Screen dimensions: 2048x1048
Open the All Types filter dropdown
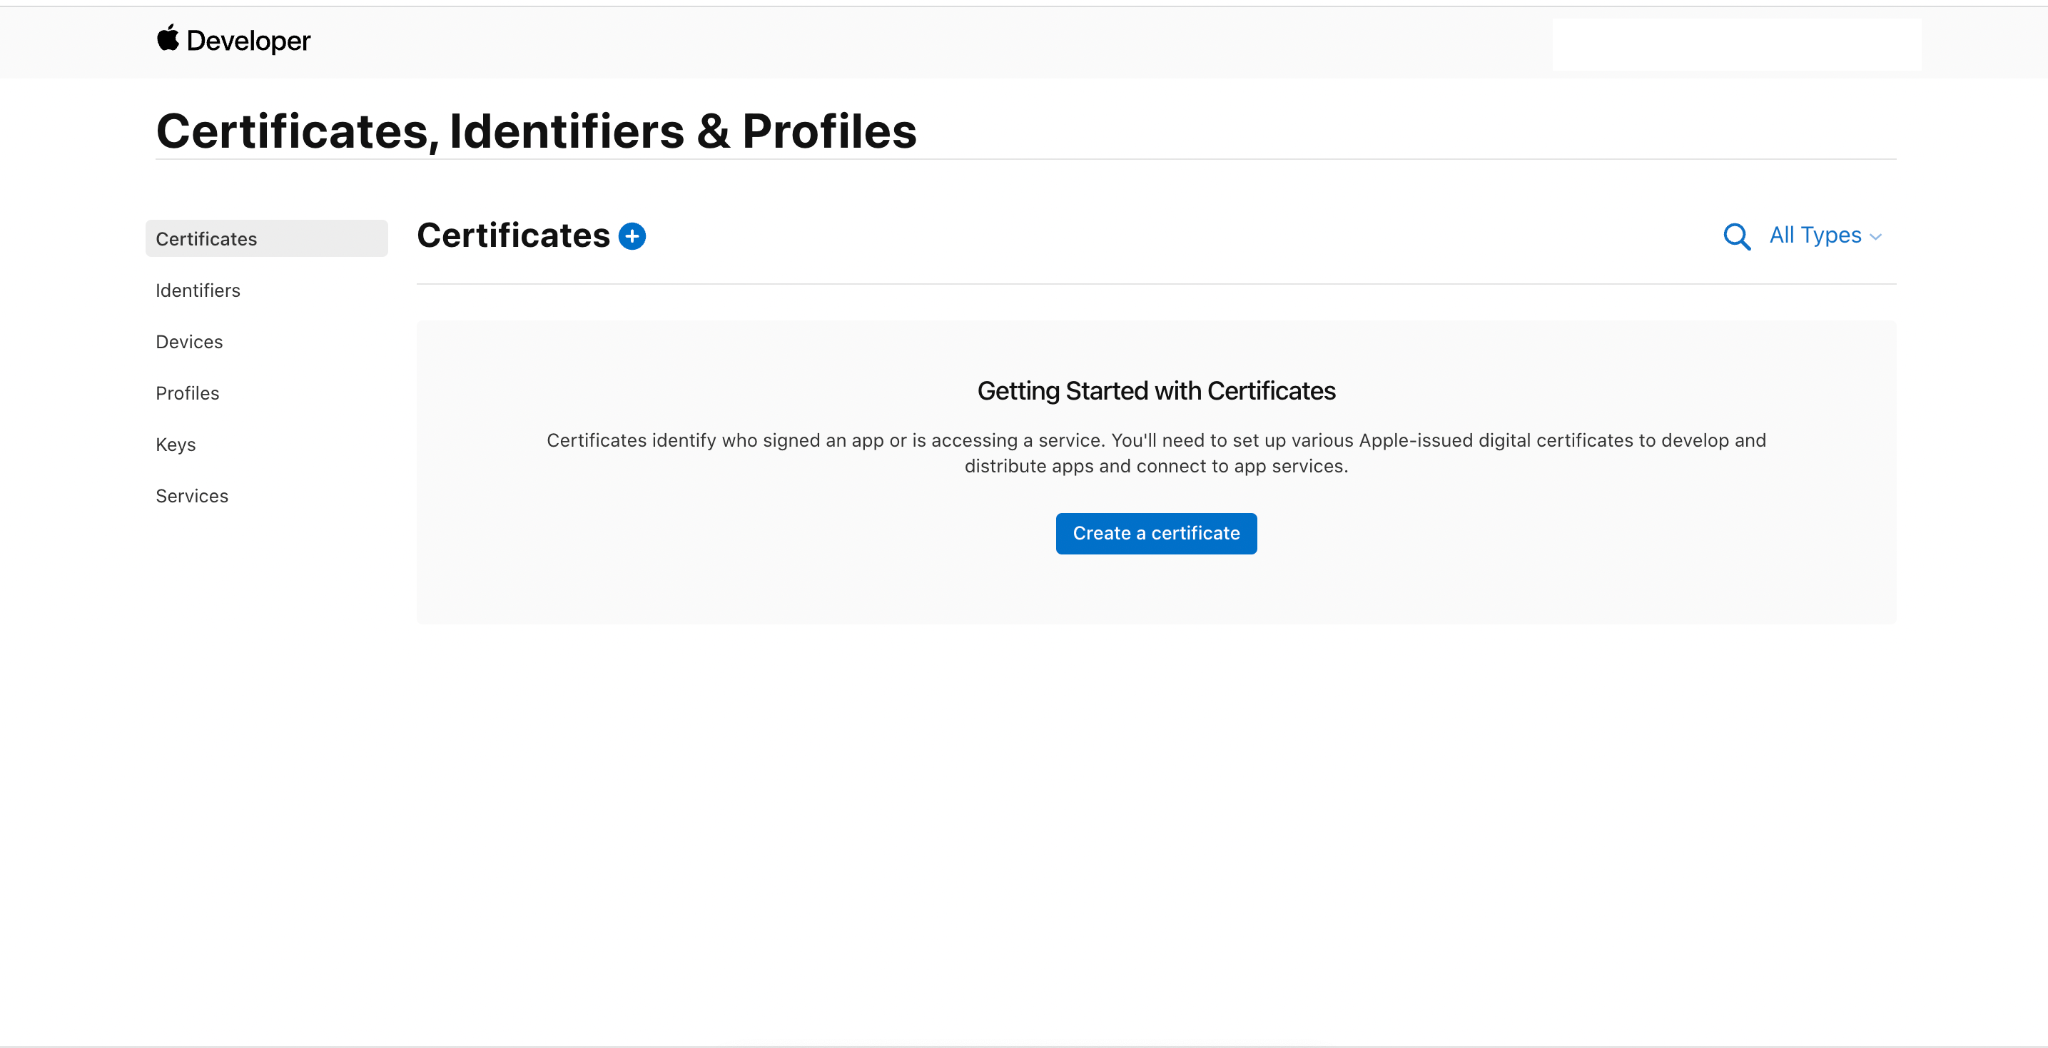click(x=1815, y=235)
